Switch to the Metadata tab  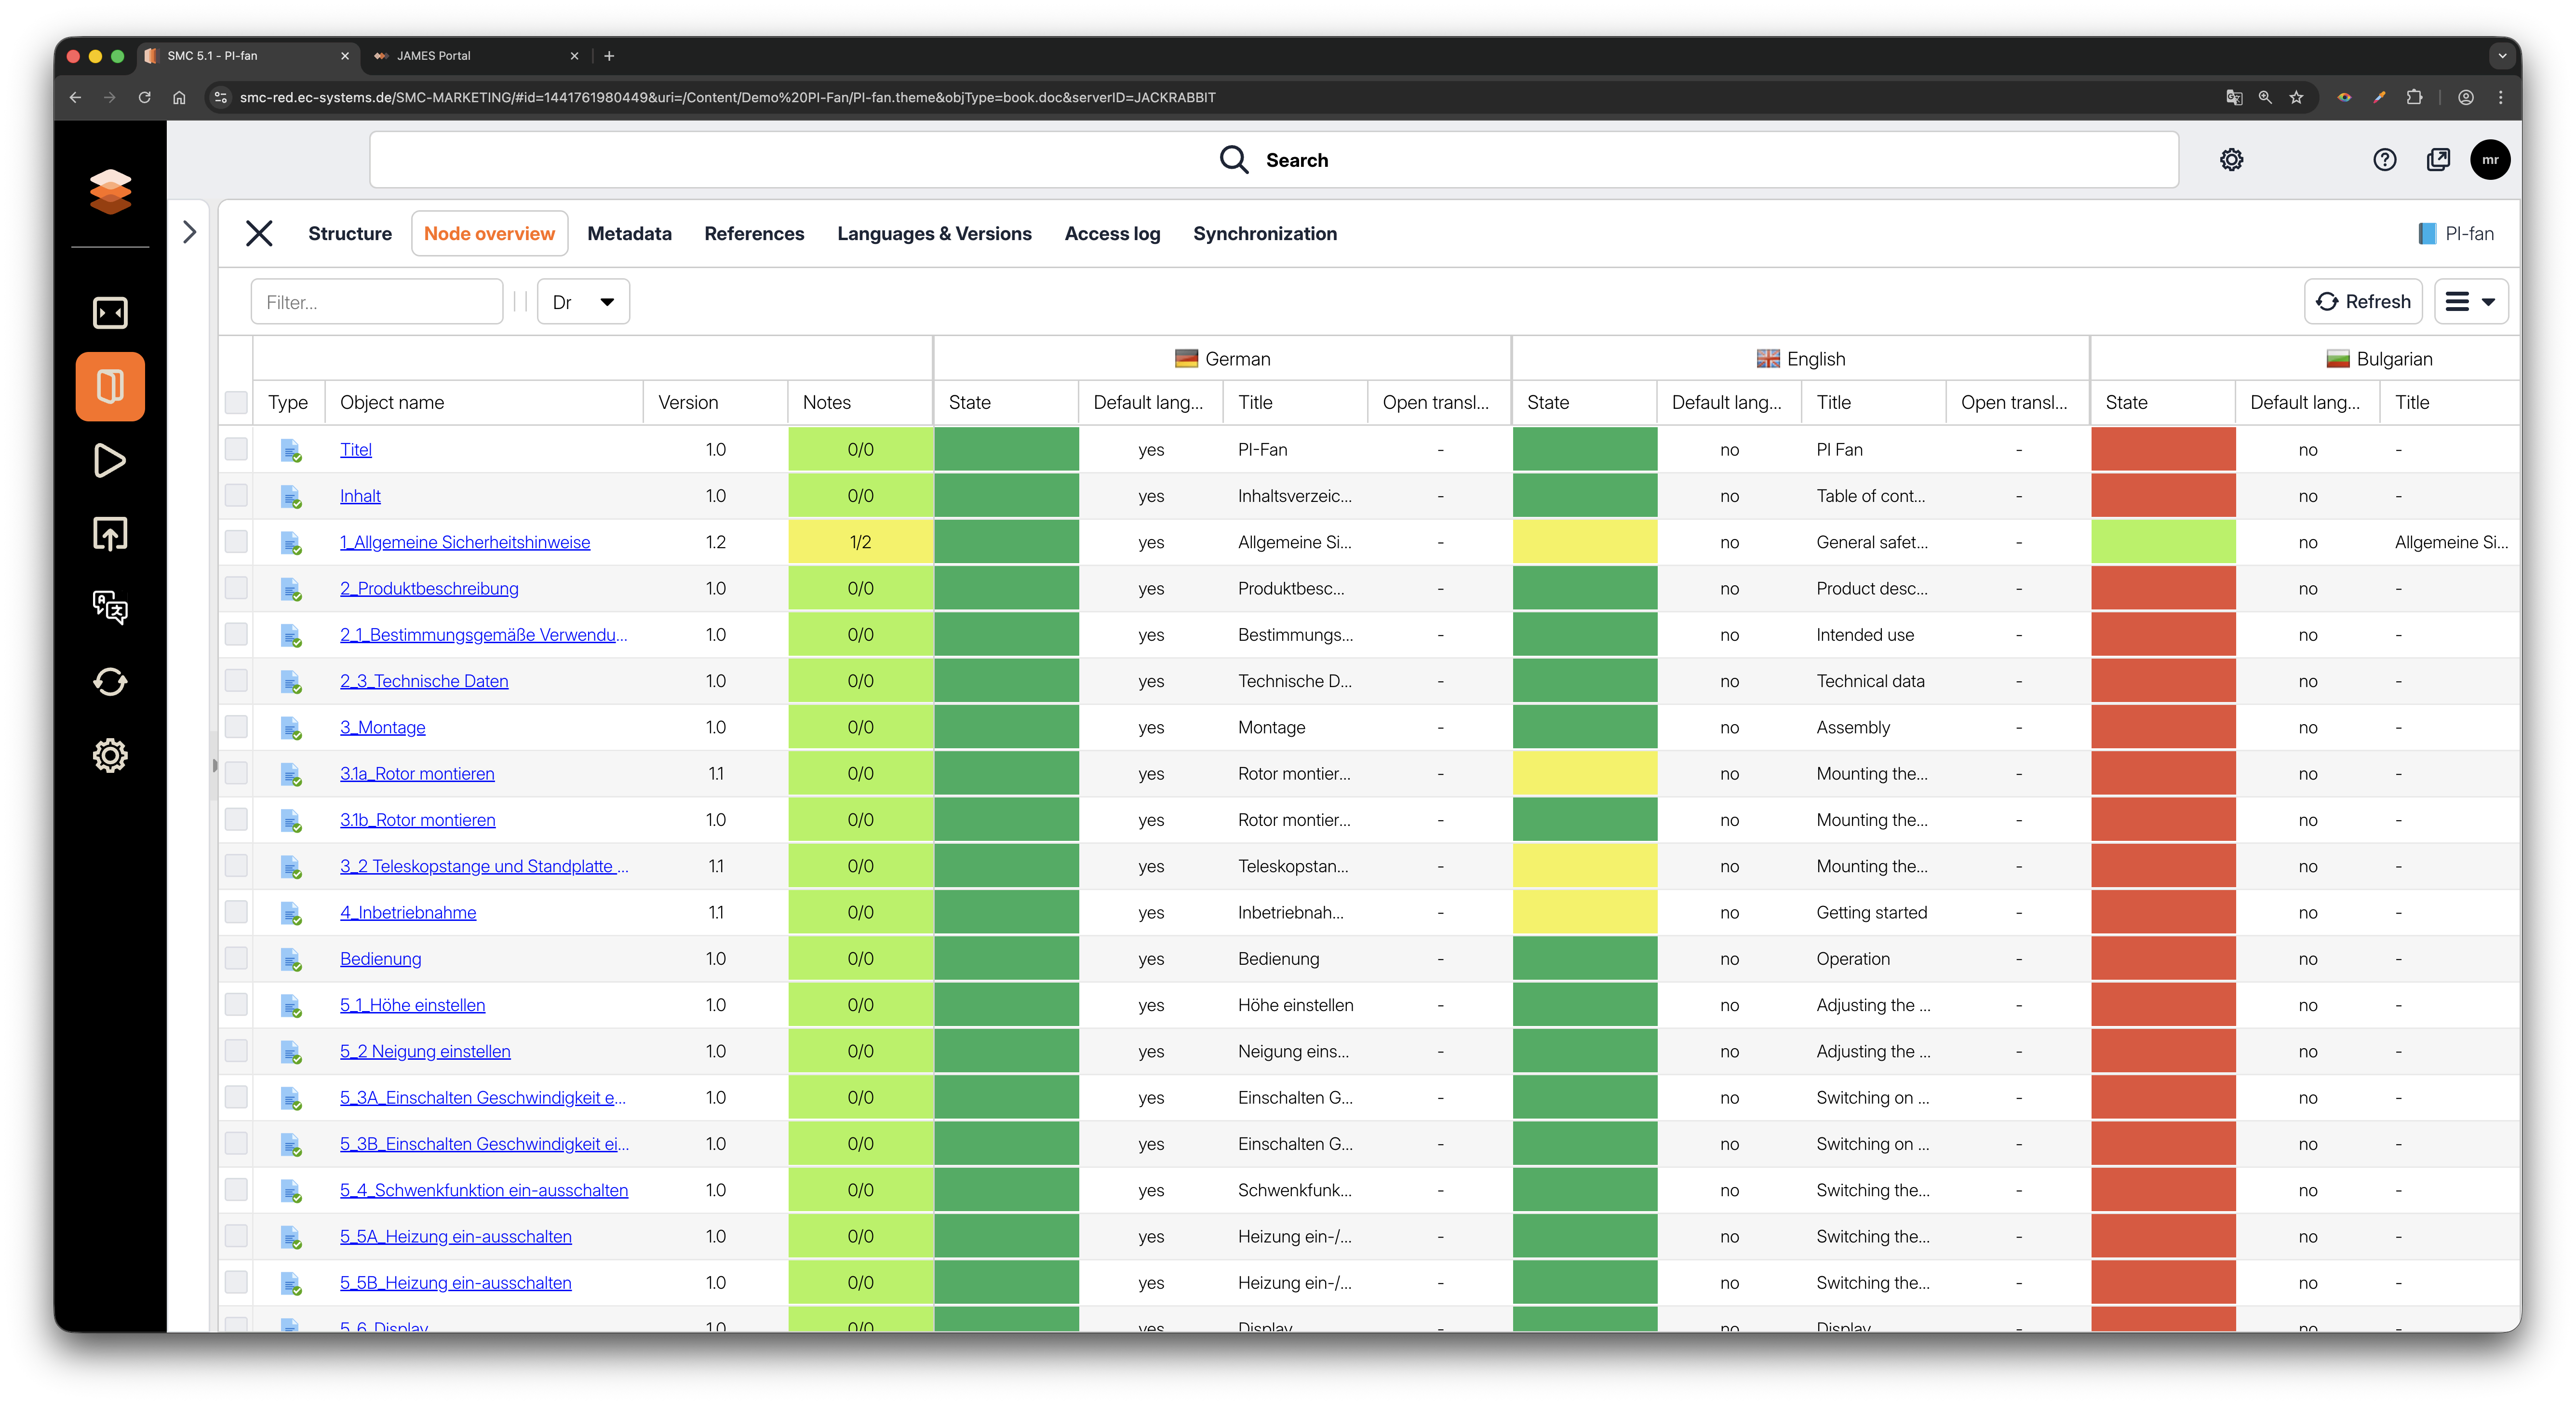(x=629, y=234)
